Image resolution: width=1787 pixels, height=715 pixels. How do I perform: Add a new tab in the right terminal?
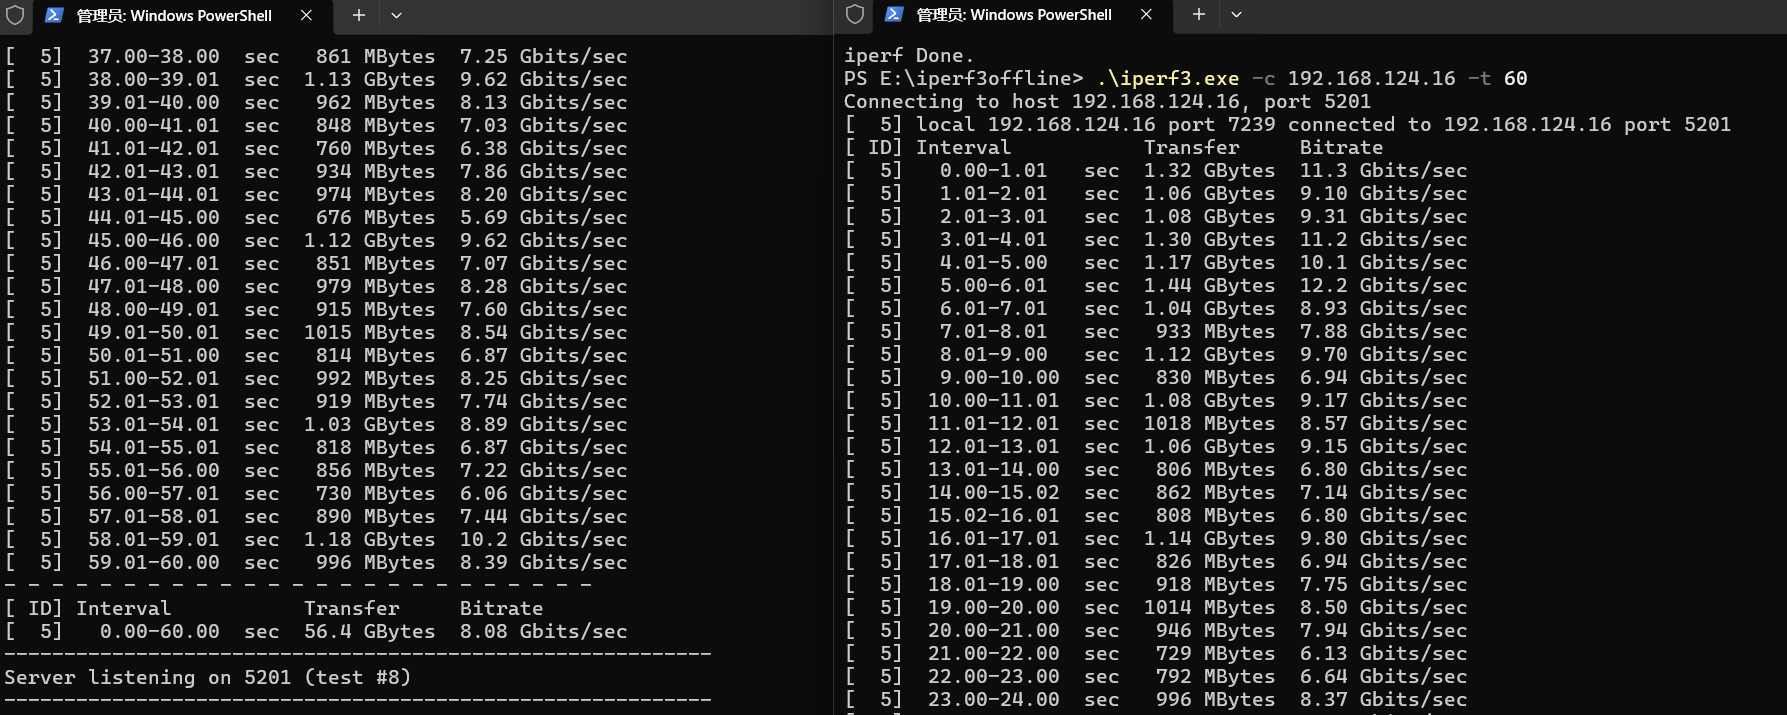tap(1199, 14)
